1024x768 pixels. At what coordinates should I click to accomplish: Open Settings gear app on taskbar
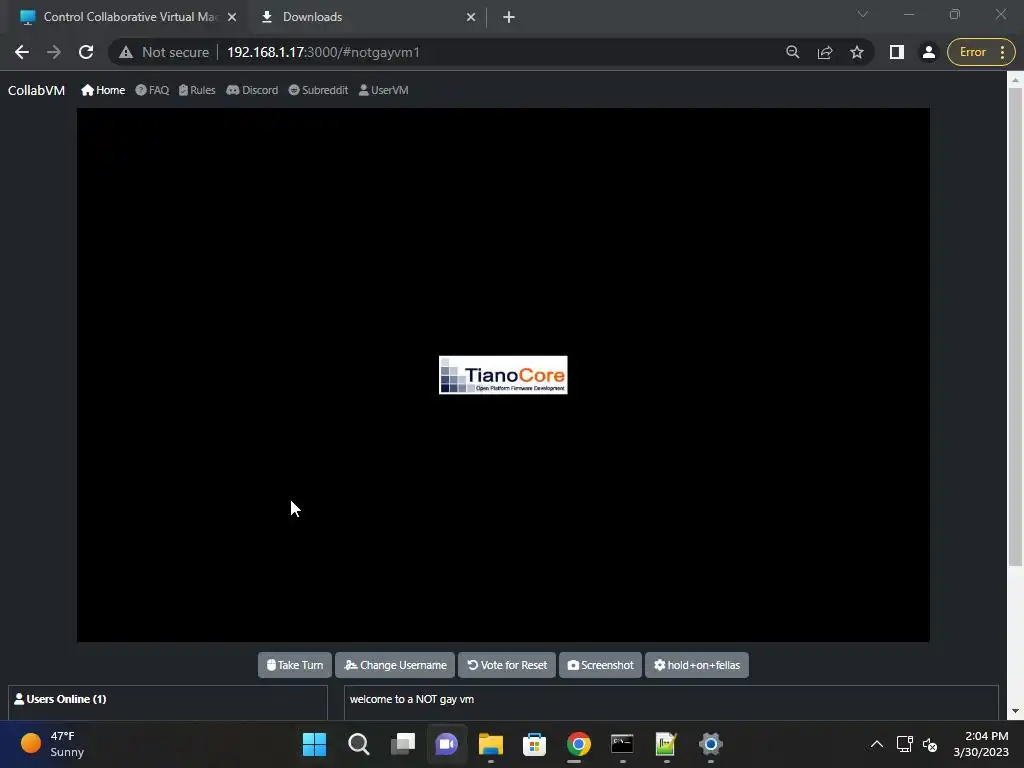pos(711,744)
